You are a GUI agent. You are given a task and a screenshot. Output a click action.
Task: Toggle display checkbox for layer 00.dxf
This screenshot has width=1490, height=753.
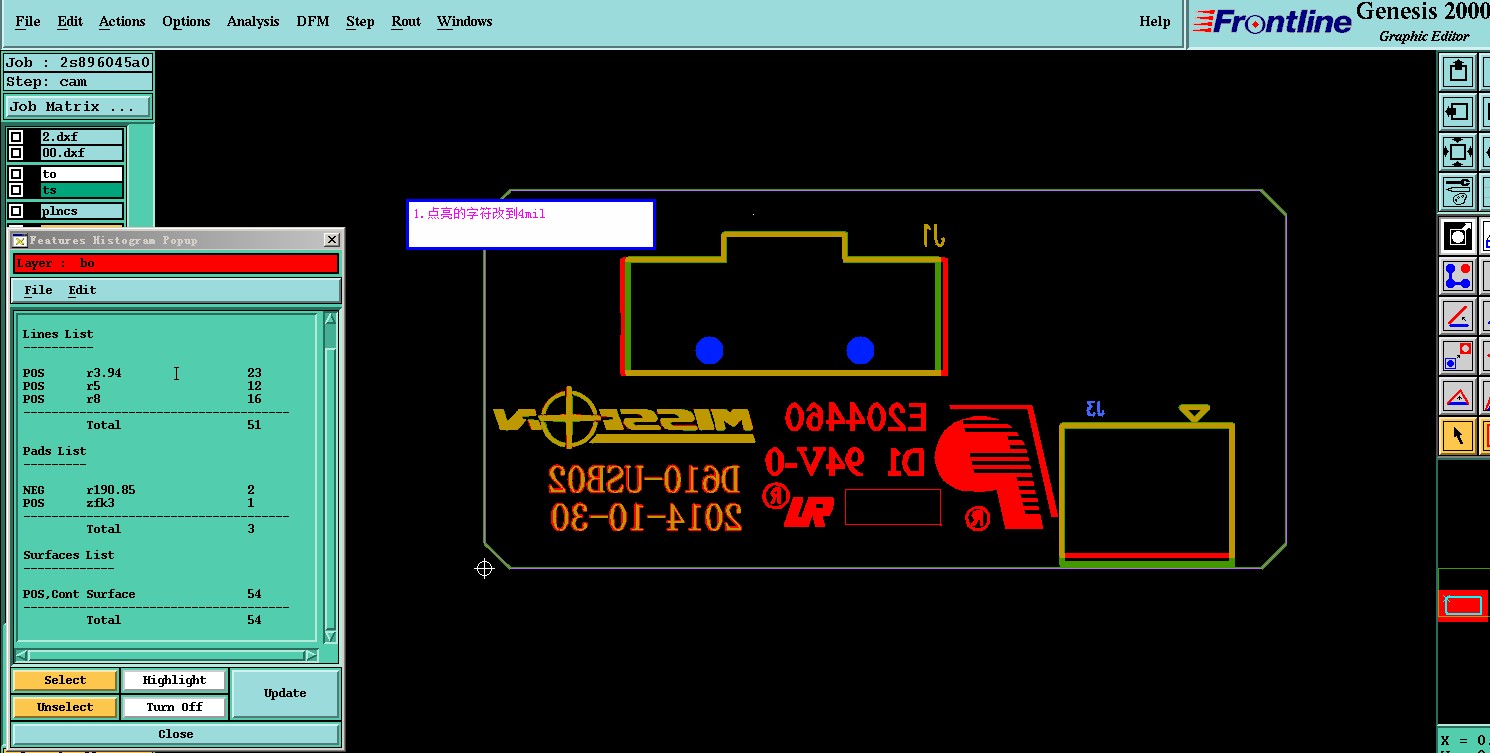click(16, 153)
